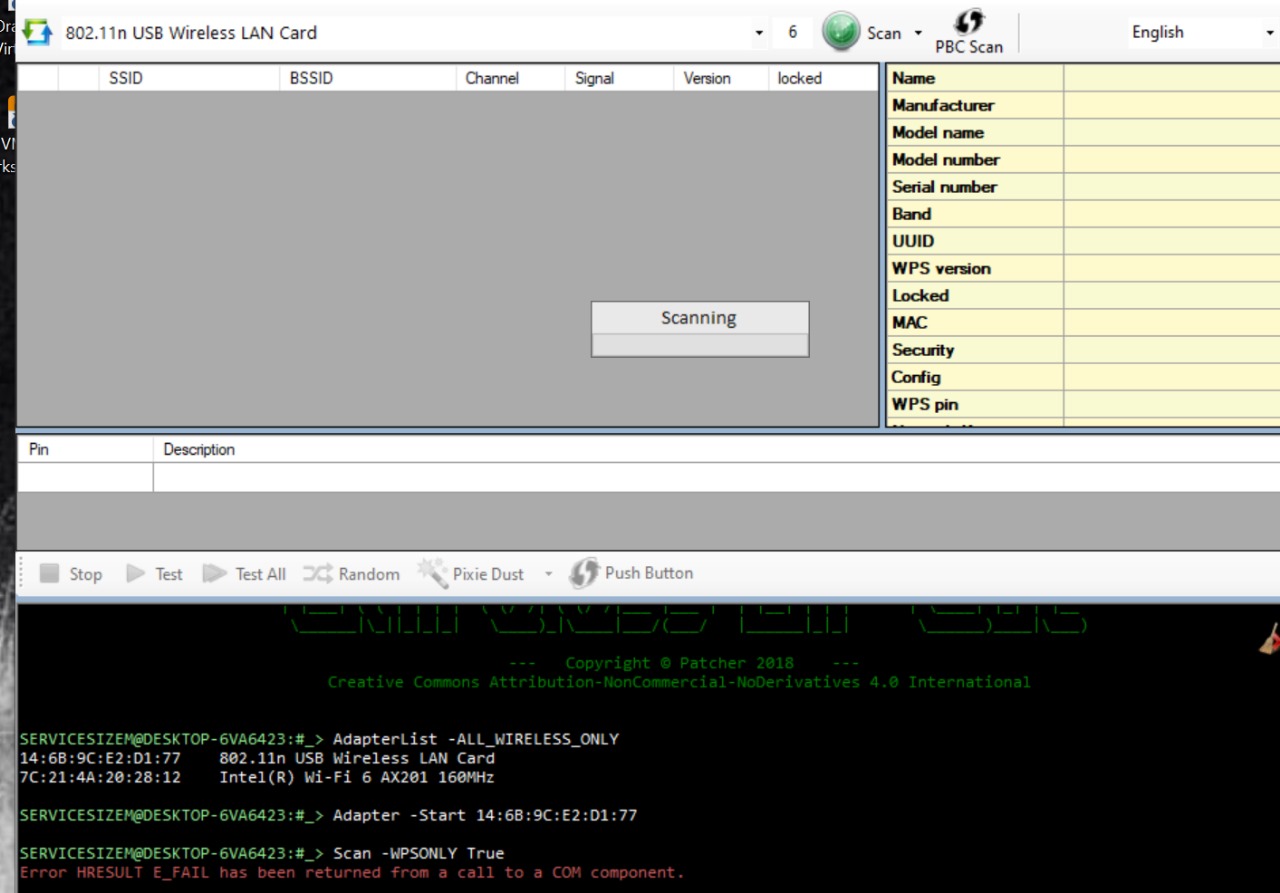1280x893 pixels.
Task: Click the Scan button label
Action: tap(884, 33)
